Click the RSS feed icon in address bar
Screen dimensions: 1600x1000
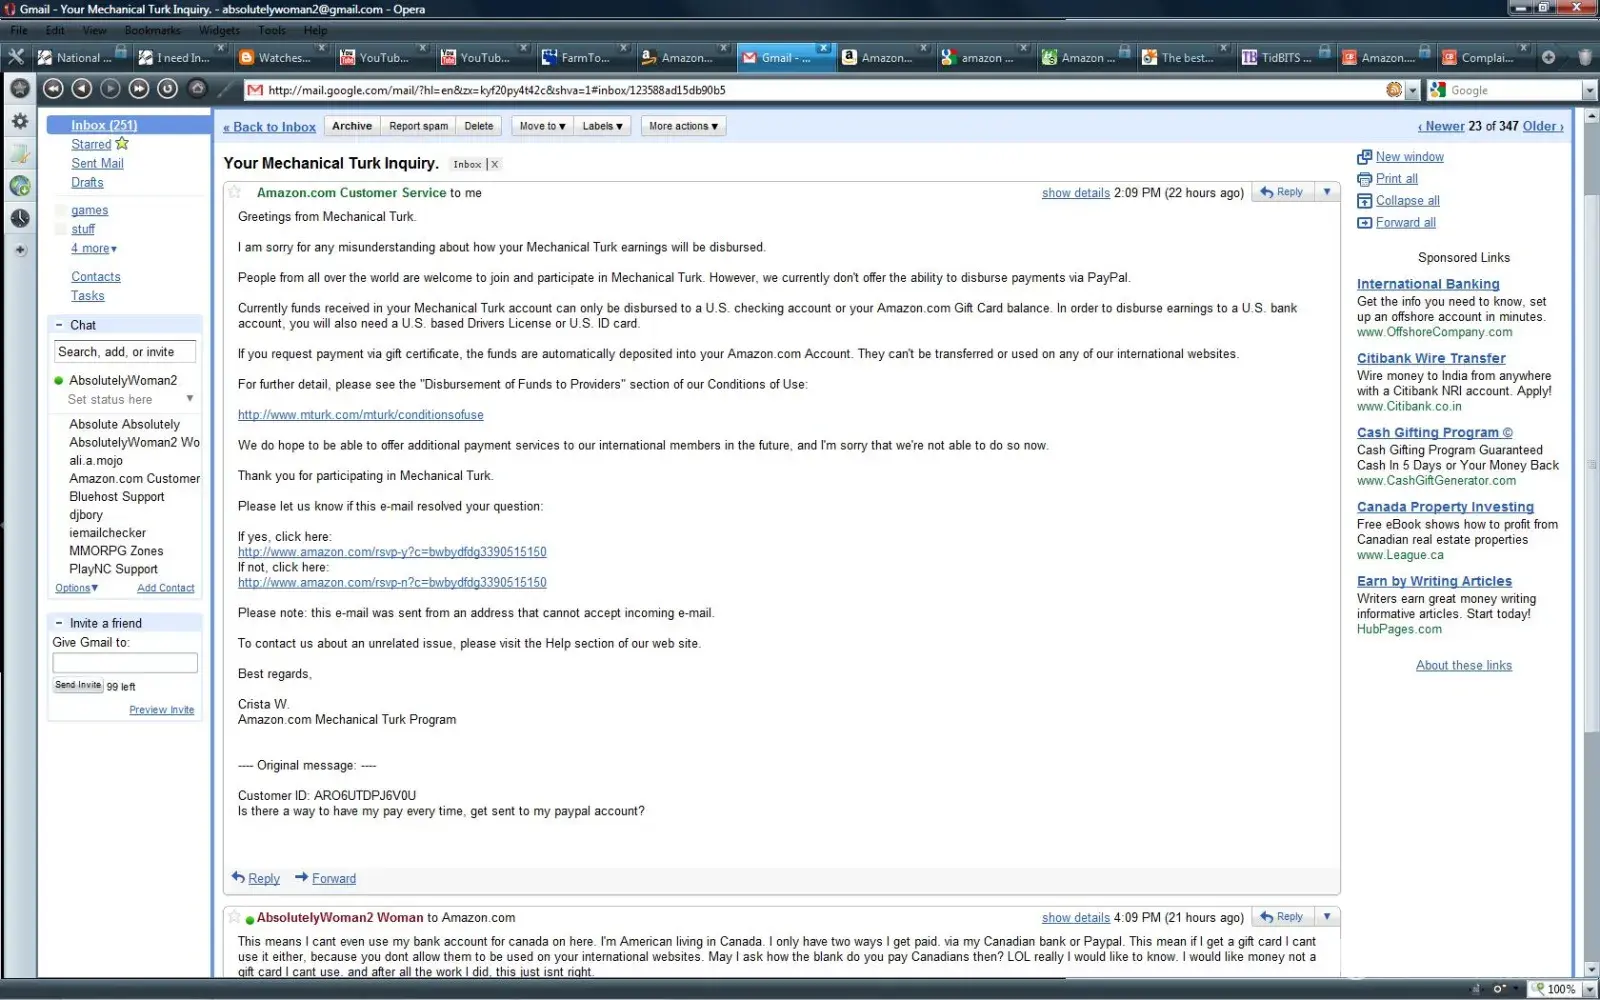click(1394, 90)
